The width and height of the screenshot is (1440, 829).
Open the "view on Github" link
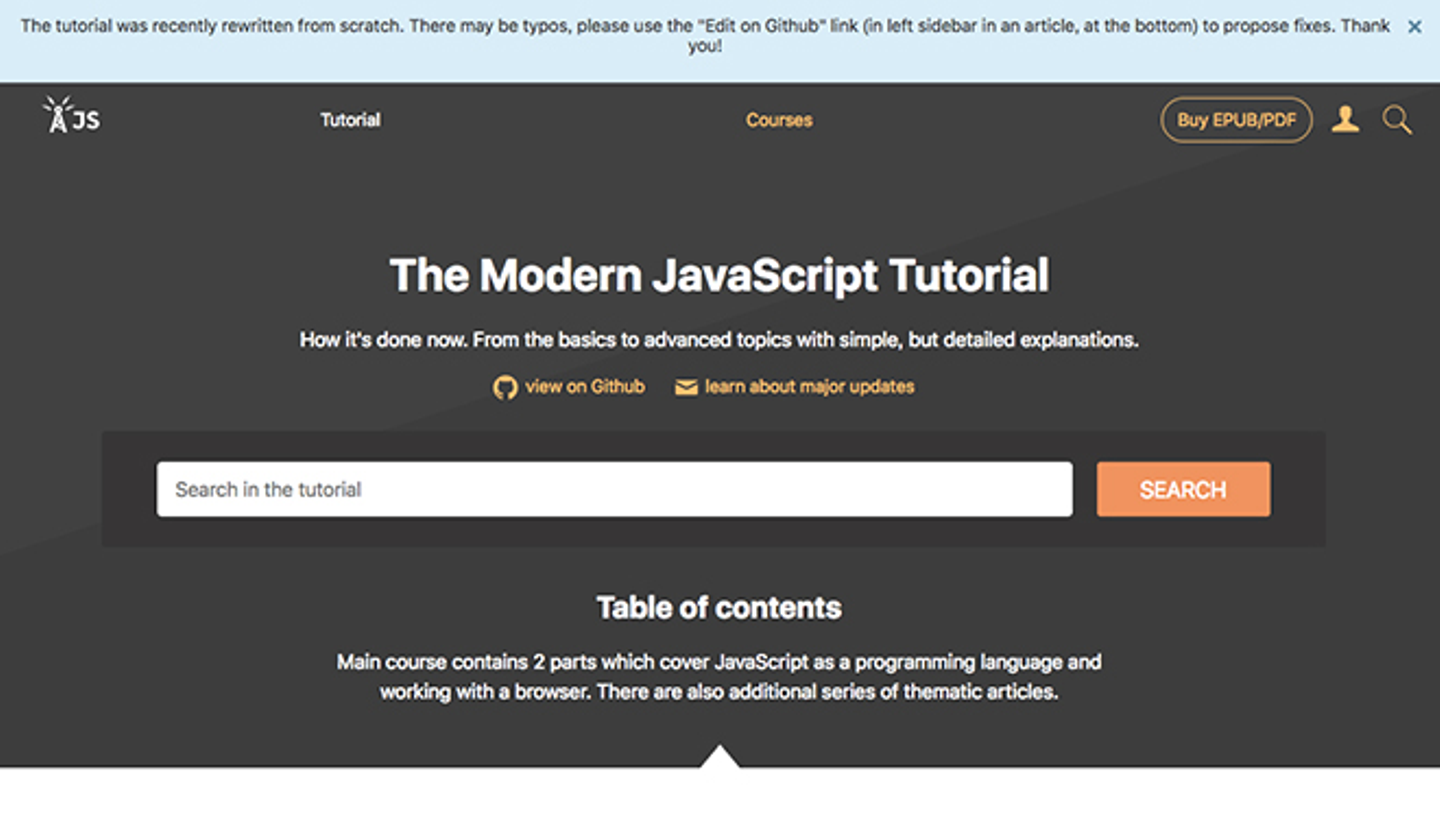585,387
